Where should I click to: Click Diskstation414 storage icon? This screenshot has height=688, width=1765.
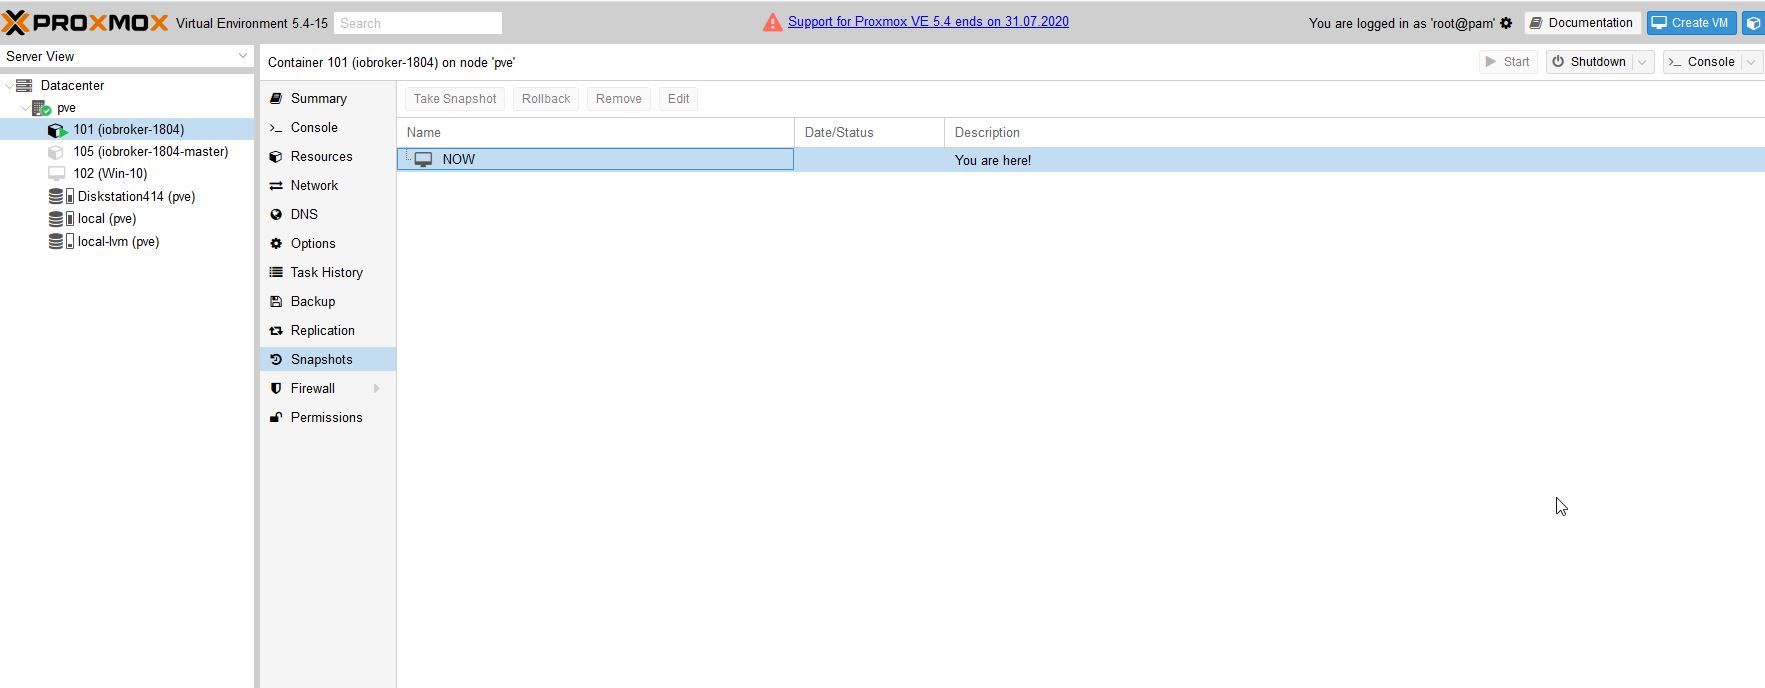pos(61,197)
